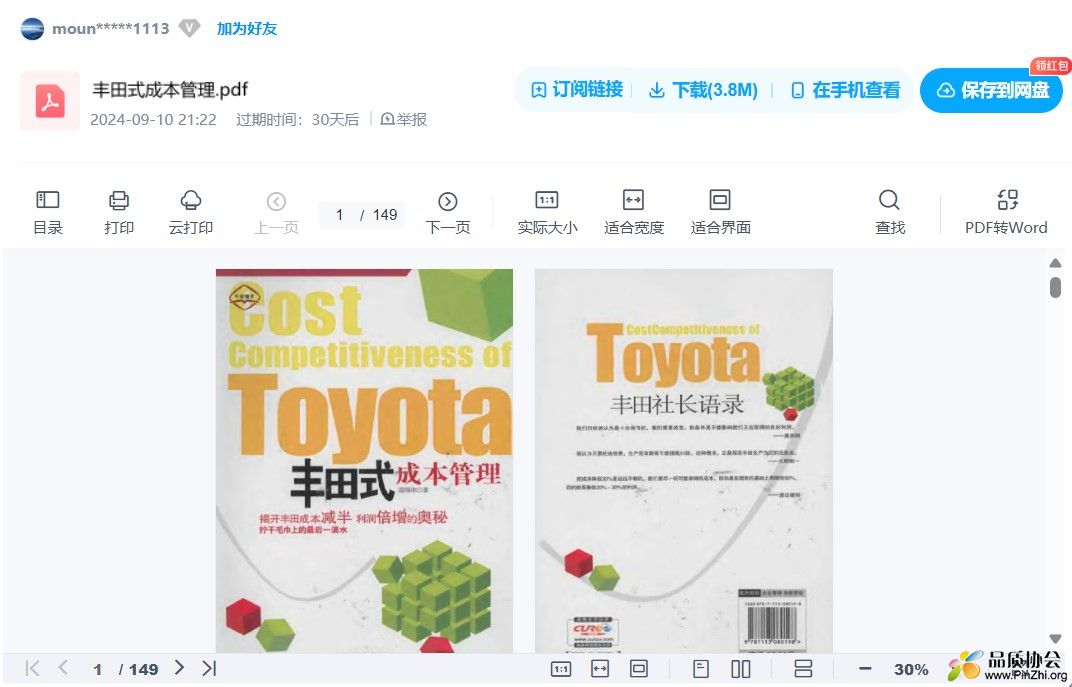Screen dimensions: 1072x687
Task: Choose 适合宽度 fit width view
Action: (x=634, y=213)
